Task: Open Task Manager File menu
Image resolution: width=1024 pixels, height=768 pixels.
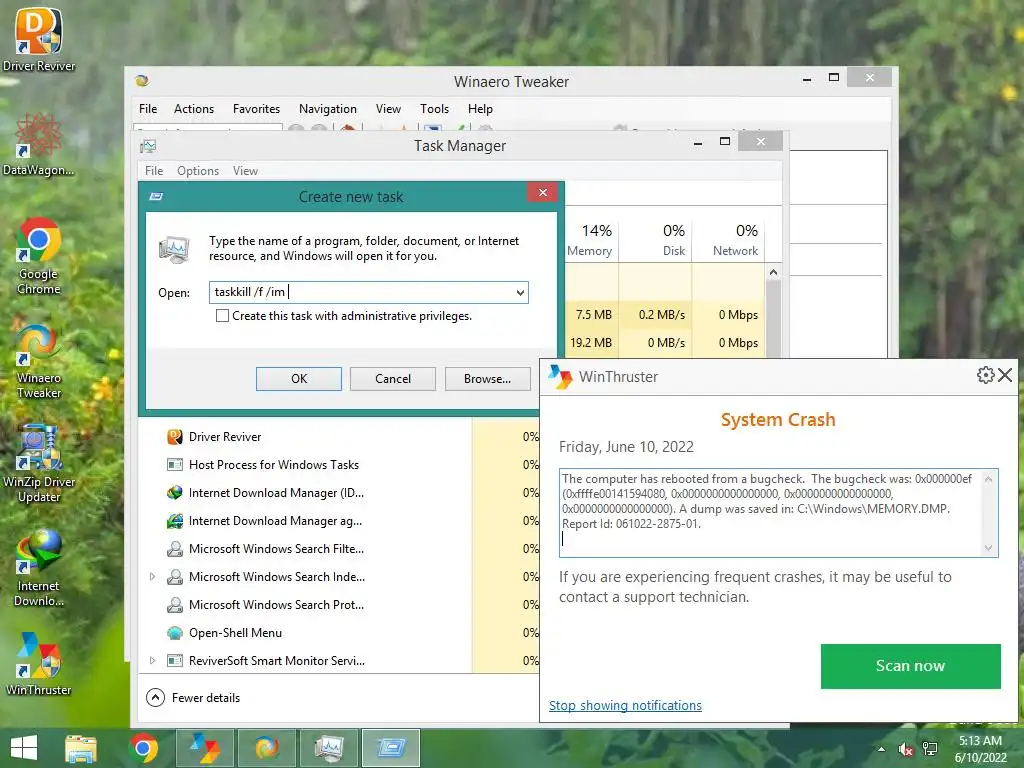Action: pos(154,171)
